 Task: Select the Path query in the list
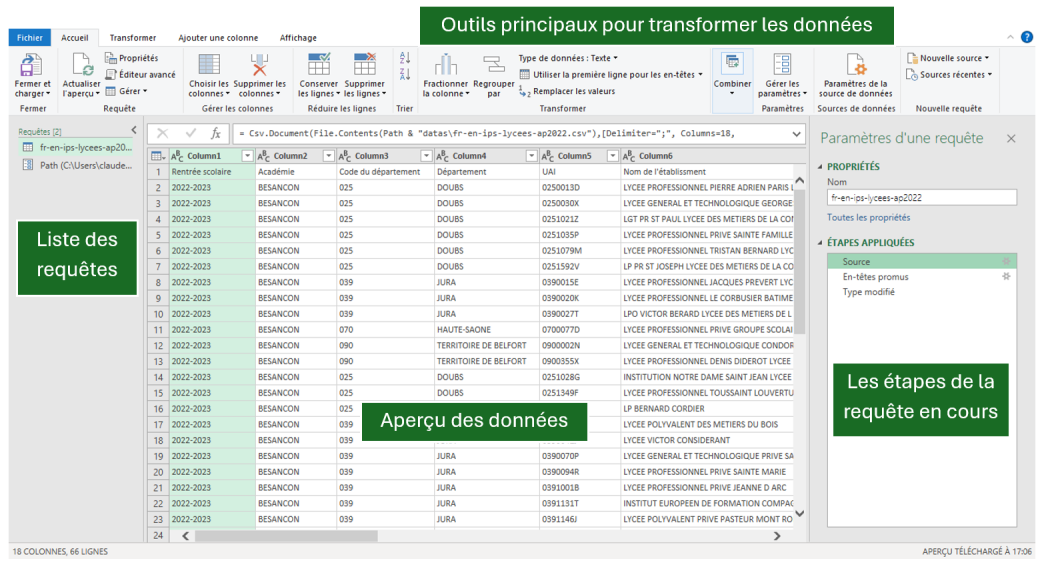[x=78, y=166]
